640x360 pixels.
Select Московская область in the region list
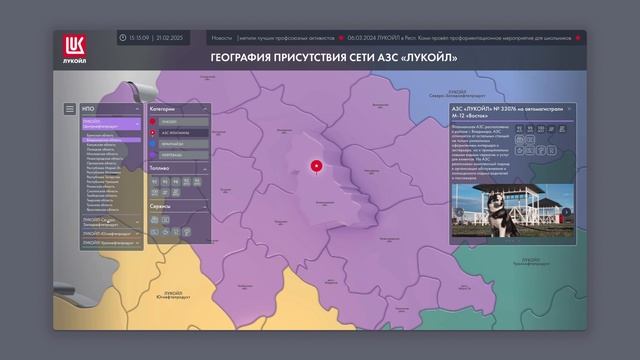point(102,154)
